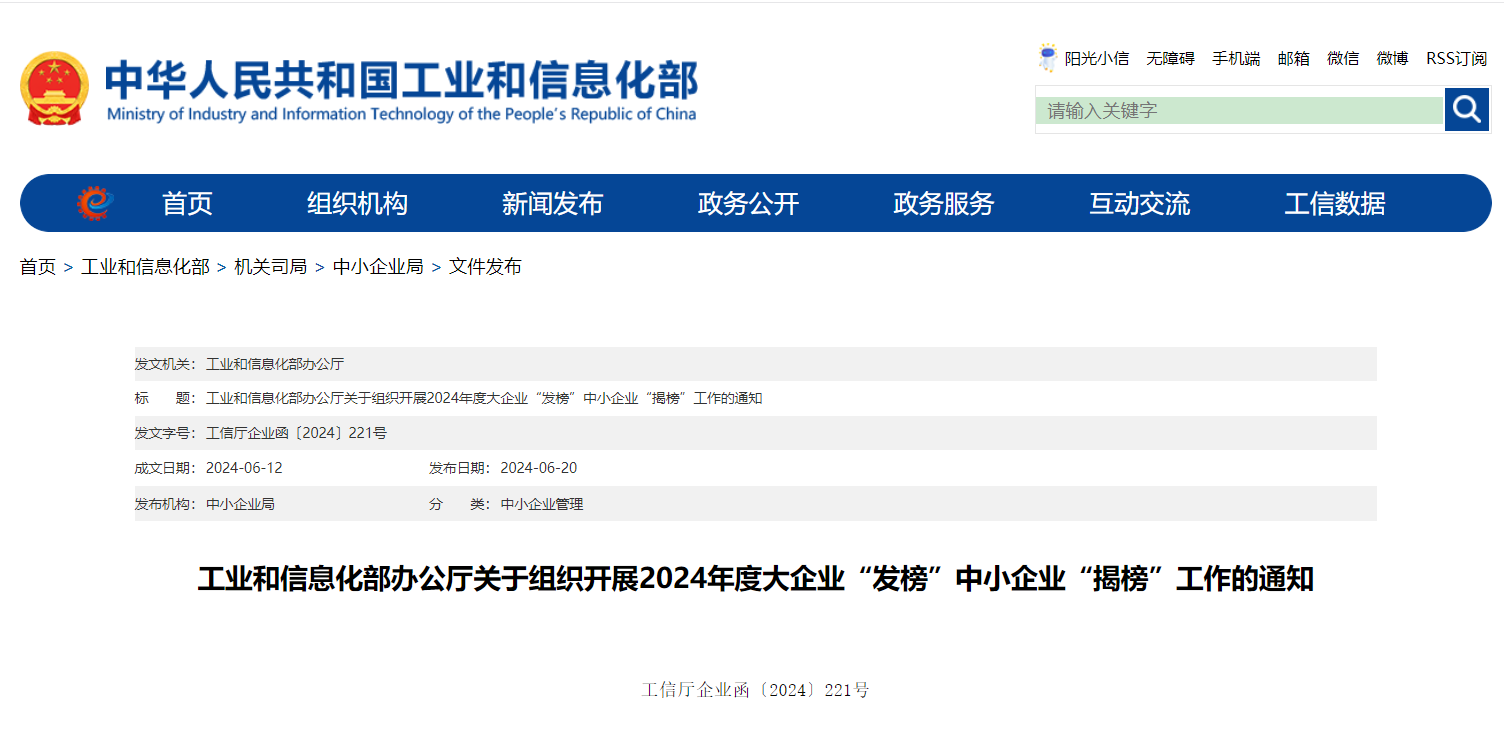Open the 组织机构 navigation menu

pyautogui.click(x=357, y=204)
